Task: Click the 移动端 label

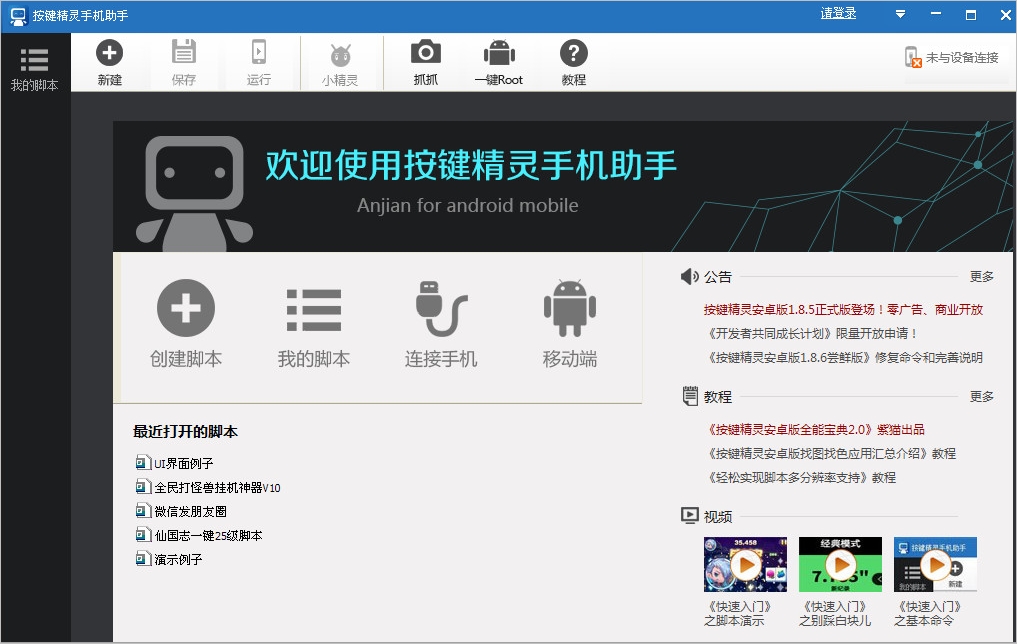Action: (569, 359)
